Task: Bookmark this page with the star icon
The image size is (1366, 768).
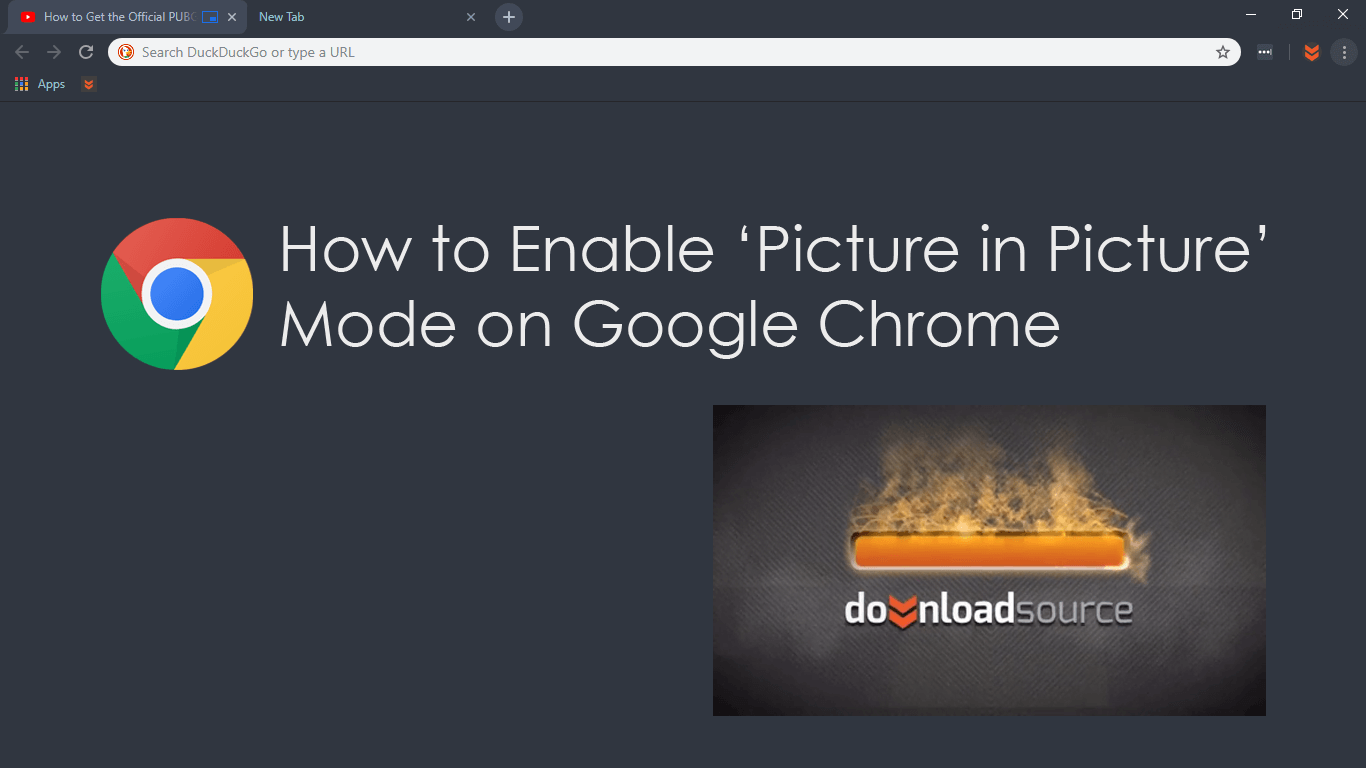Action: tap(1223, 52)
